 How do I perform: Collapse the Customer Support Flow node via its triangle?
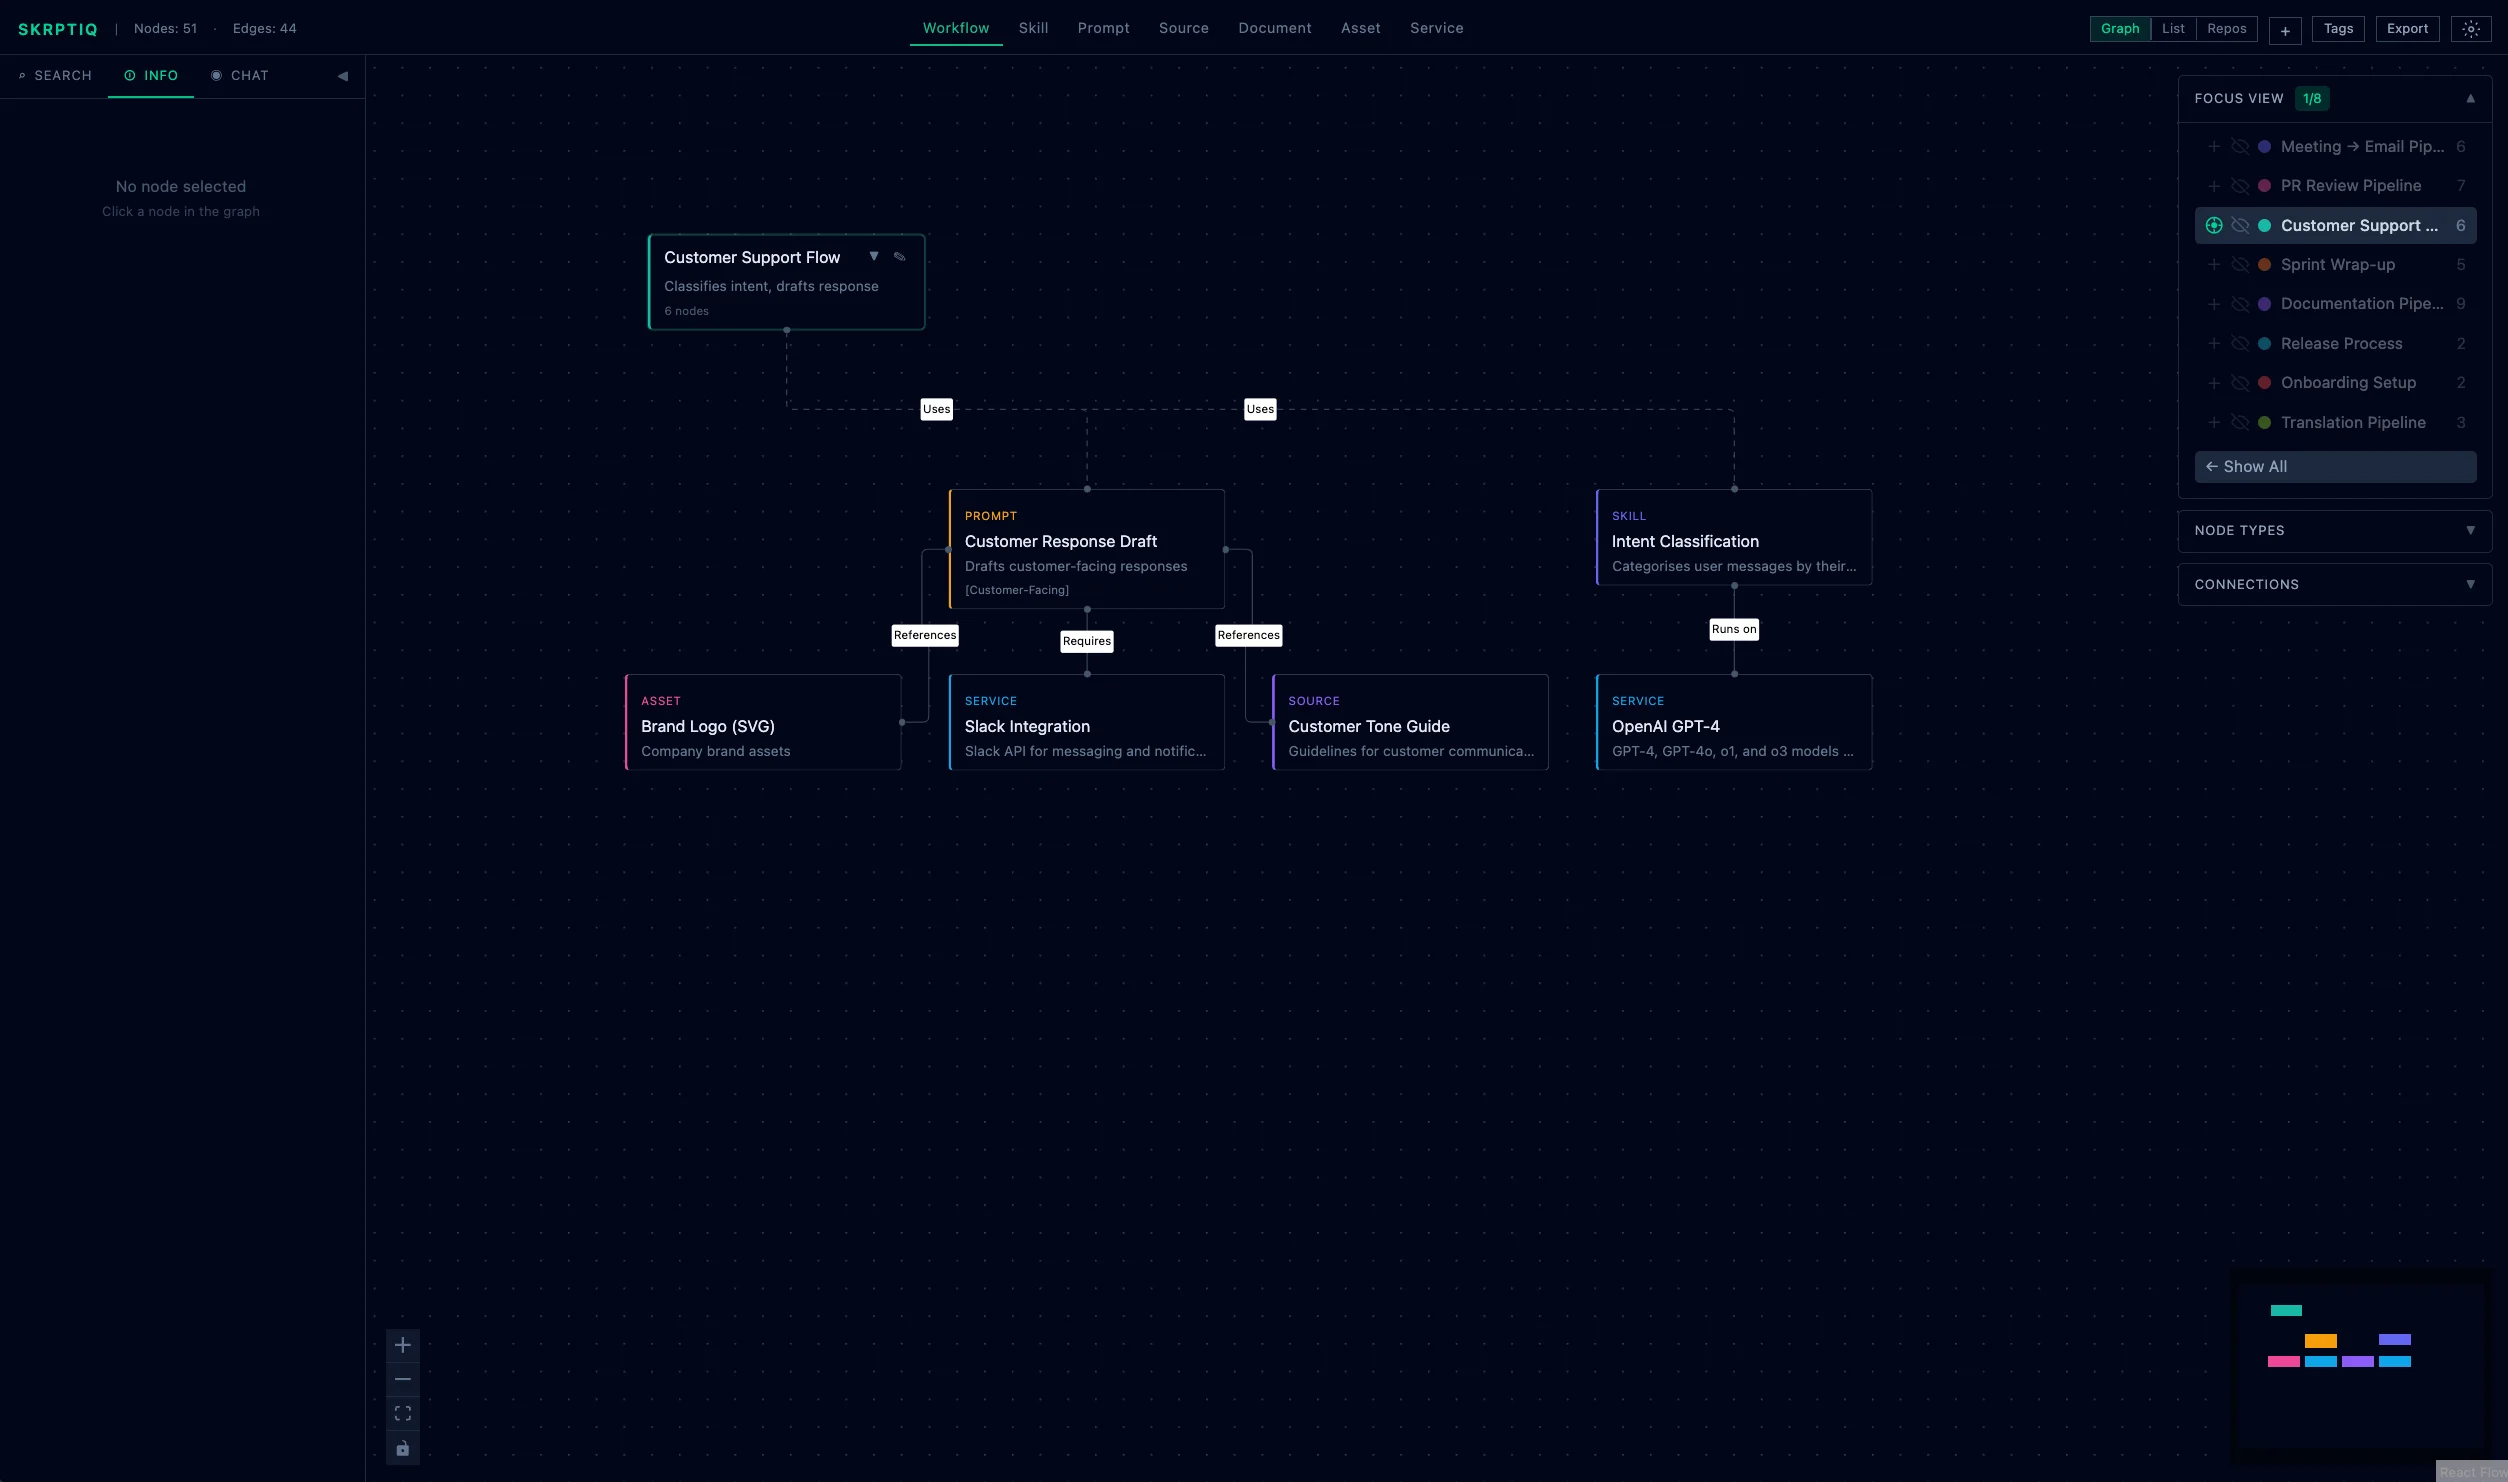(x=874, y=256)
